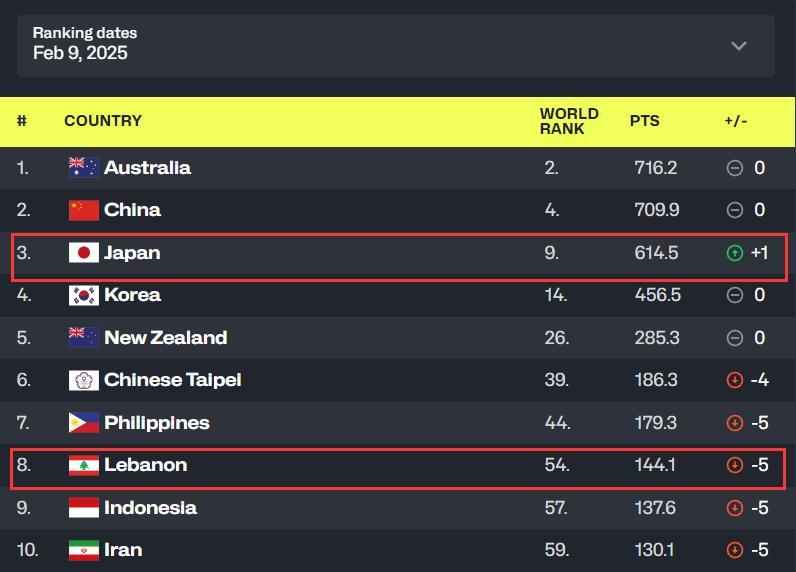Click the Japan flag icon
This screenshot has height=572, width=796.
[83, 253]
